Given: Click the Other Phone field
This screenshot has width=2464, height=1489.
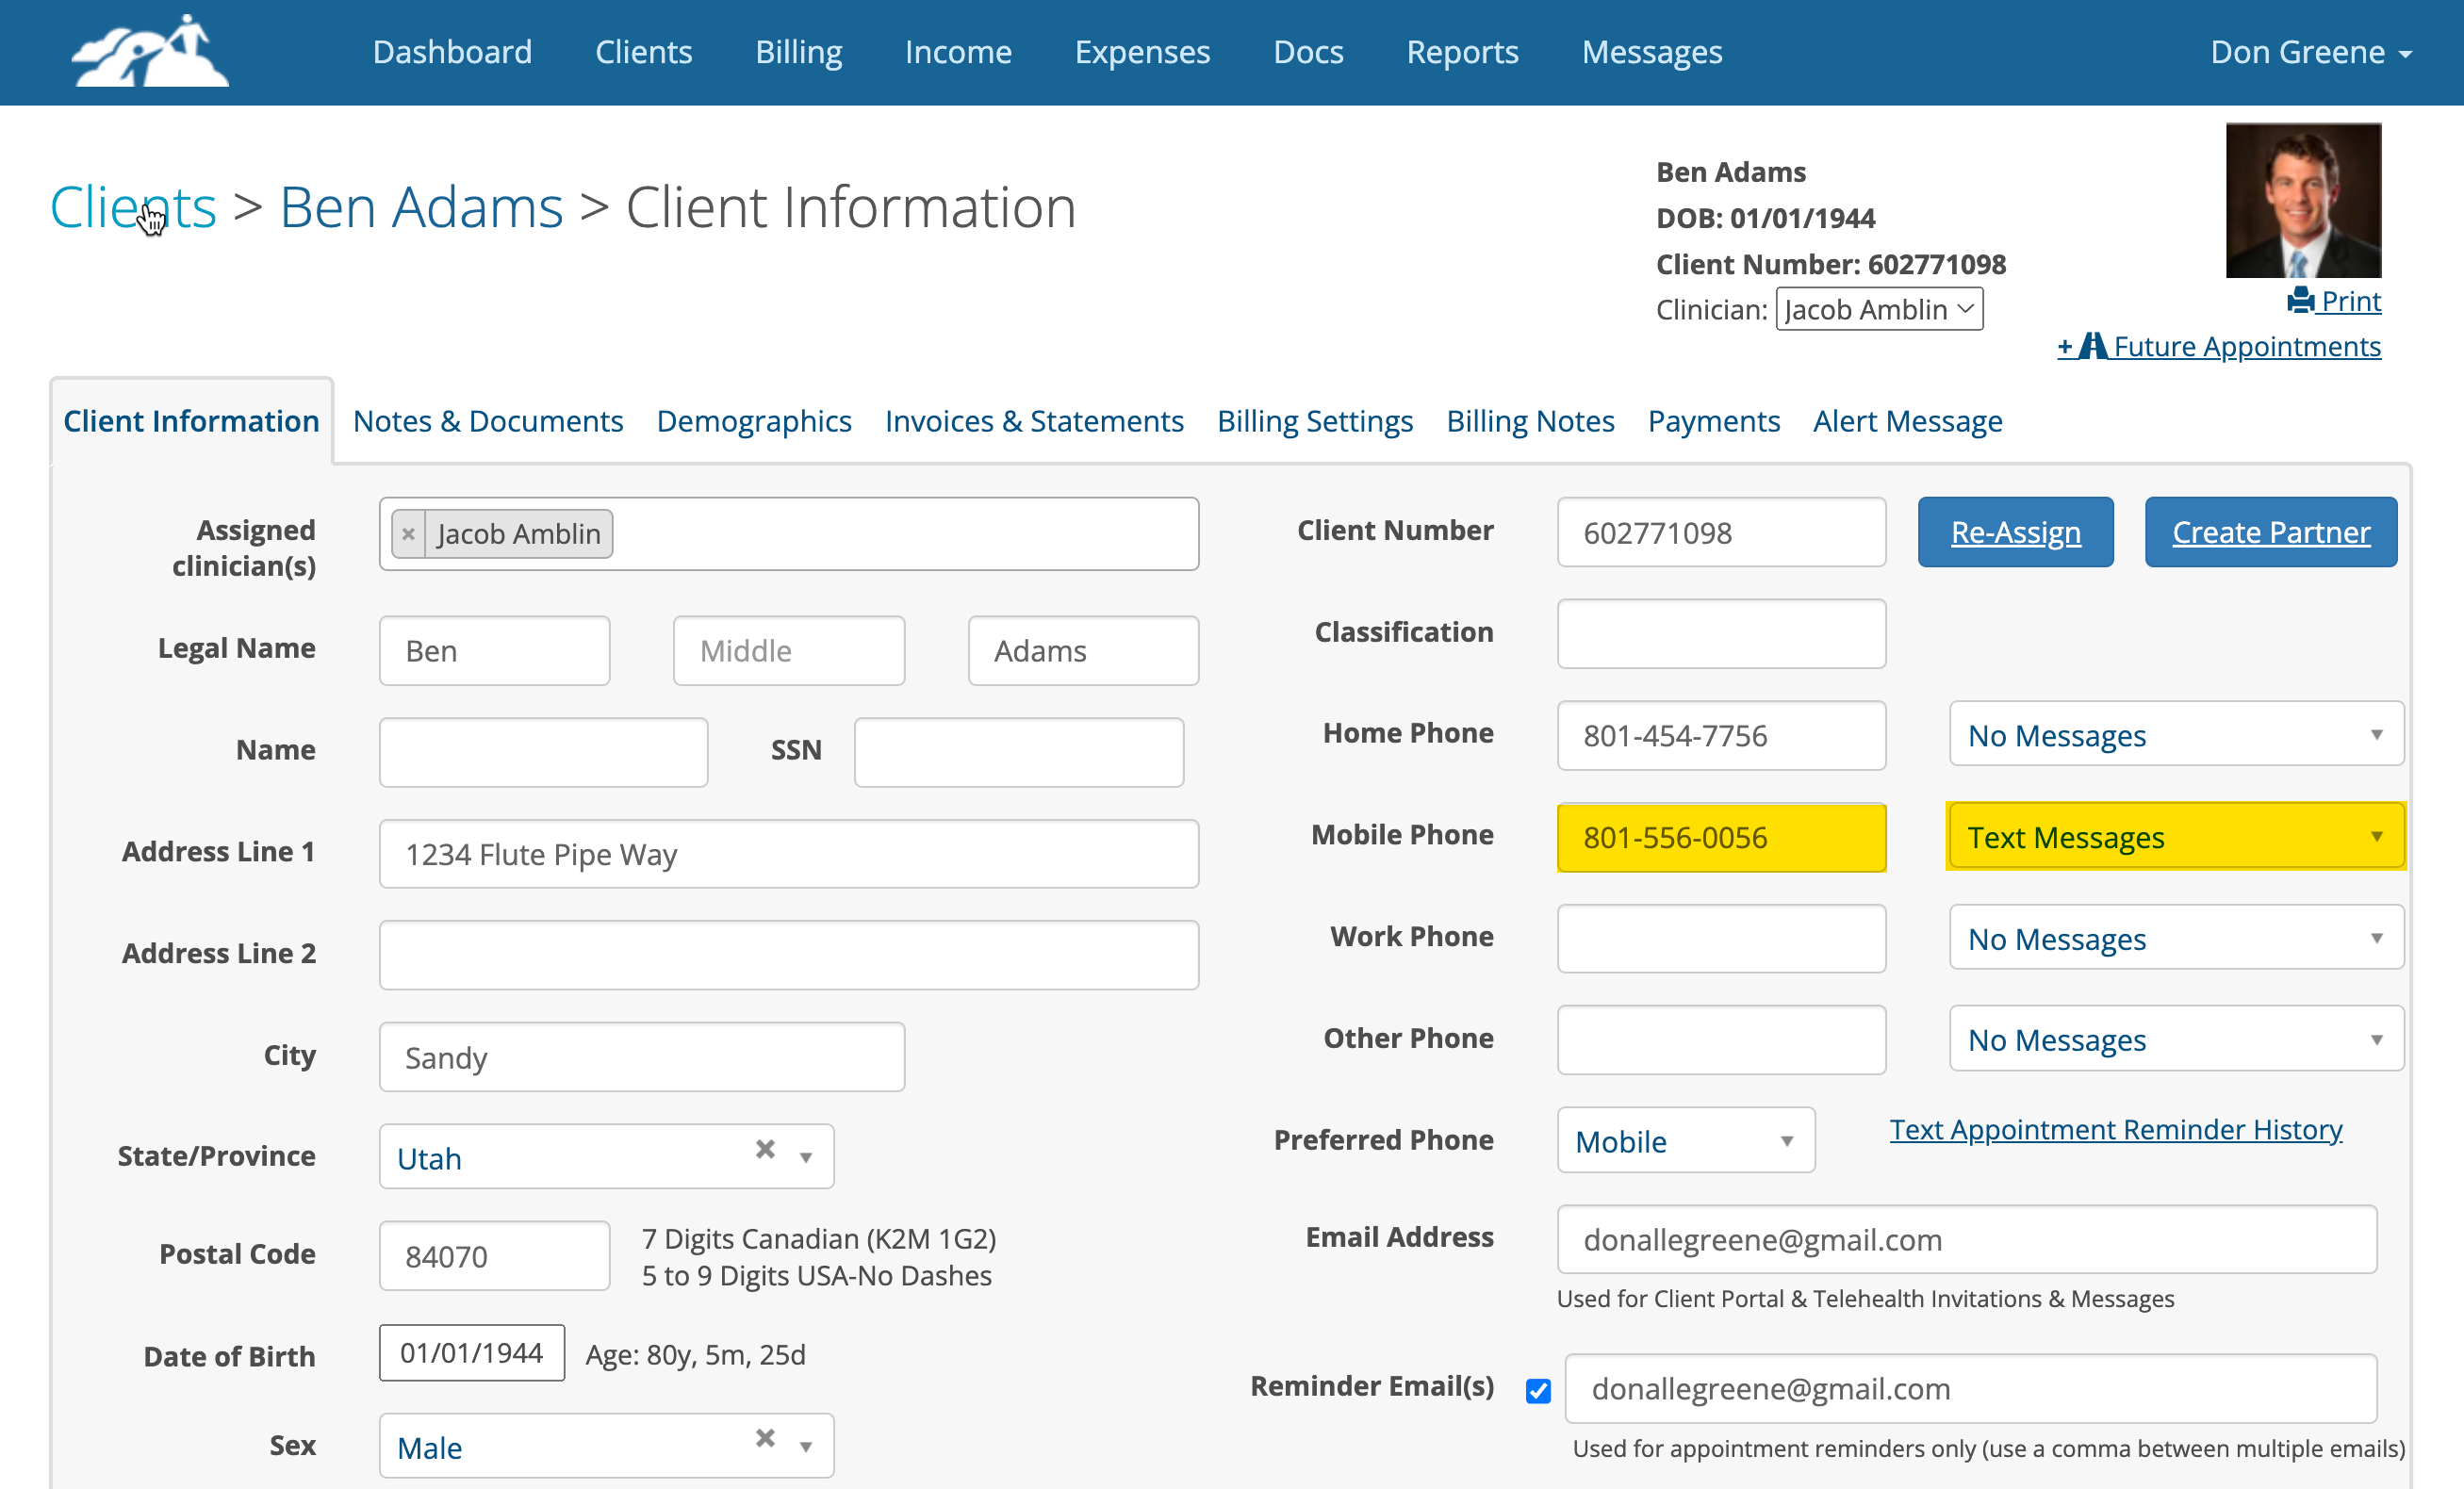Looking at the screenshot, I should point(1721,1040).
